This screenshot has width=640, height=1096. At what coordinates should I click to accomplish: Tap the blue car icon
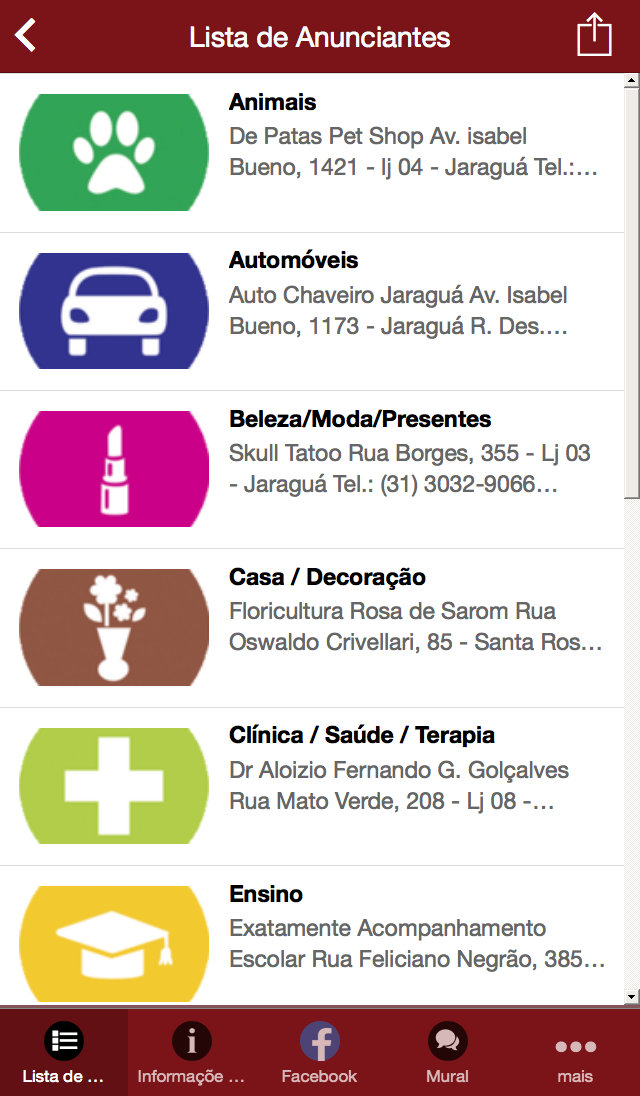point(114,311)
